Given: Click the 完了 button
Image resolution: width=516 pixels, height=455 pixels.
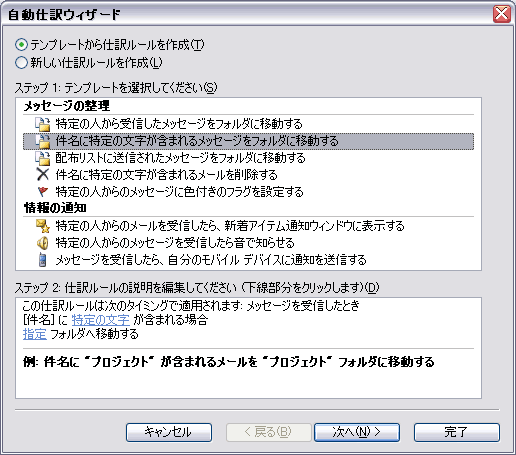Looking at the screenshot, I should click(457, 432).
